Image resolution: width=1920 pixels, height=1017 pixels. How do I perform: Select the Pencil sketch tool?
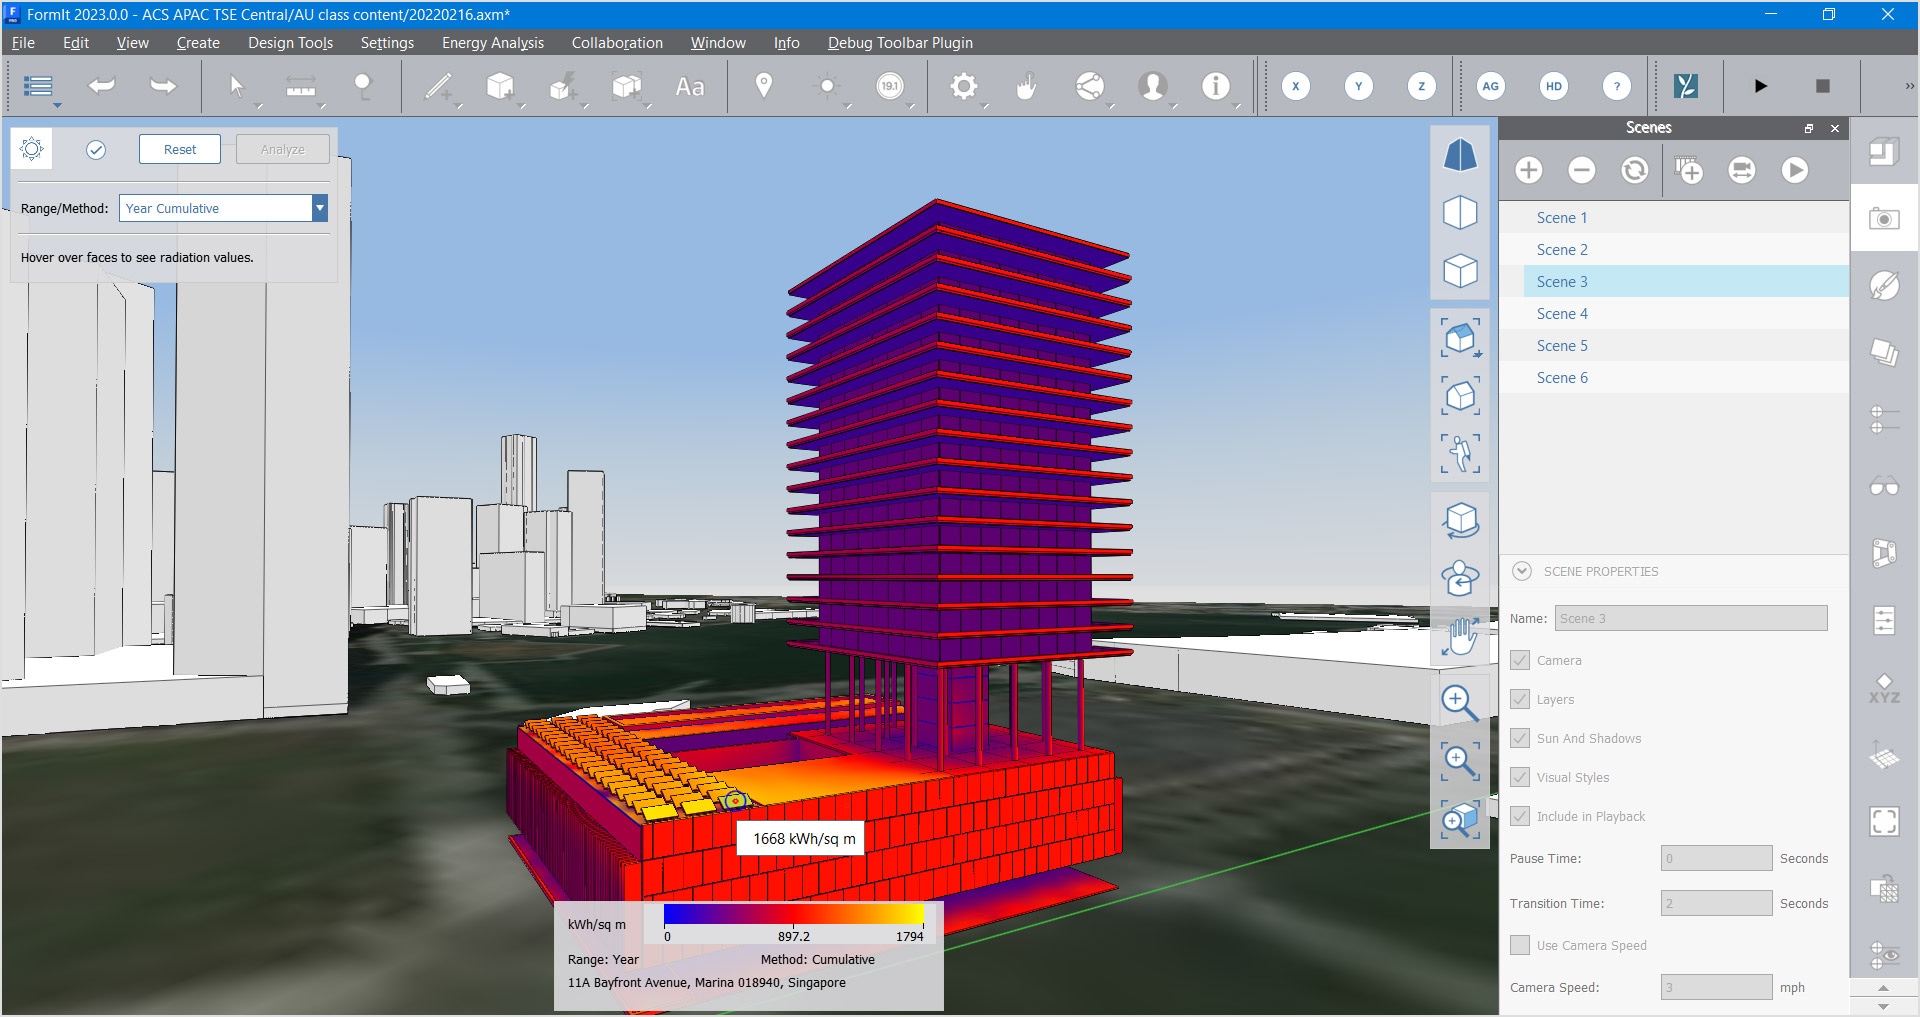coord(437,86)
